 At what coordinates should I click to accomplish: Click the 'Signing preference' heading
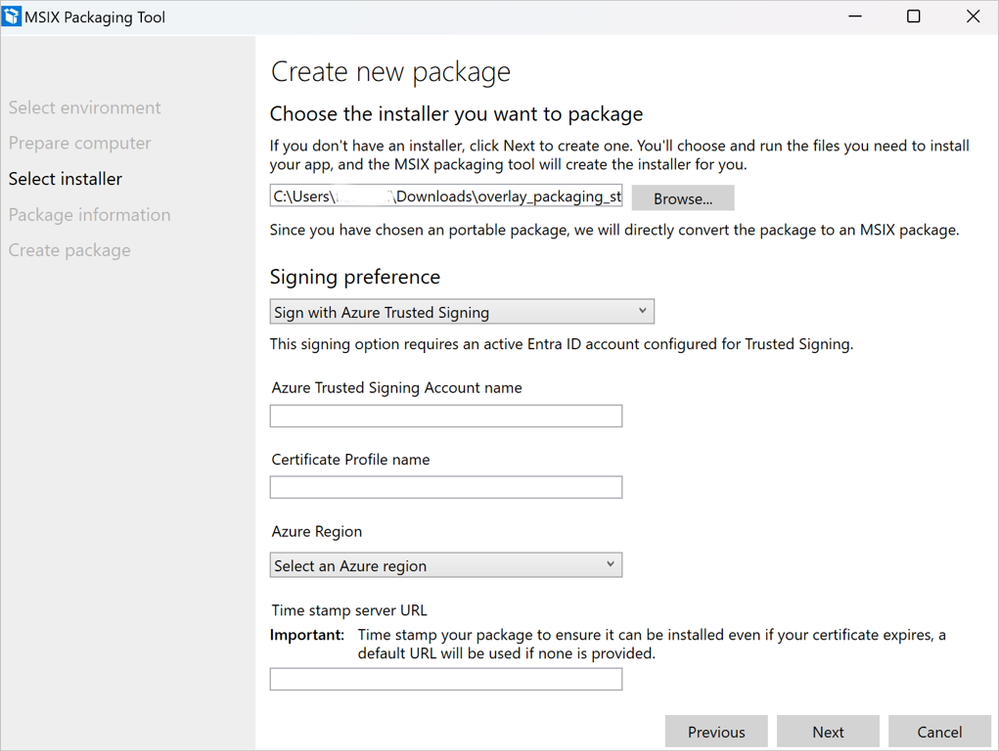[x=355, y=277]
